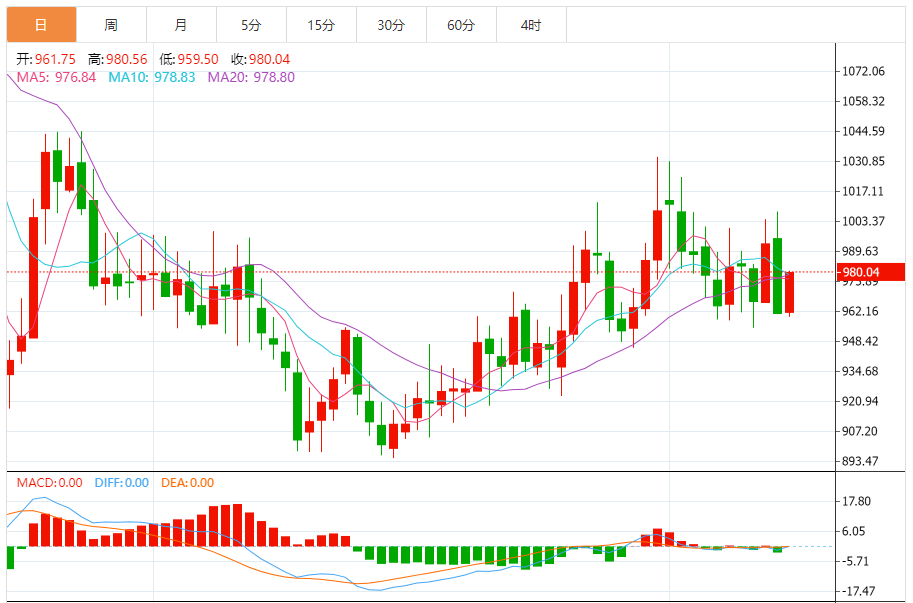
Task: Open the 60分 interval tab
Action: [x=461, y=25]
